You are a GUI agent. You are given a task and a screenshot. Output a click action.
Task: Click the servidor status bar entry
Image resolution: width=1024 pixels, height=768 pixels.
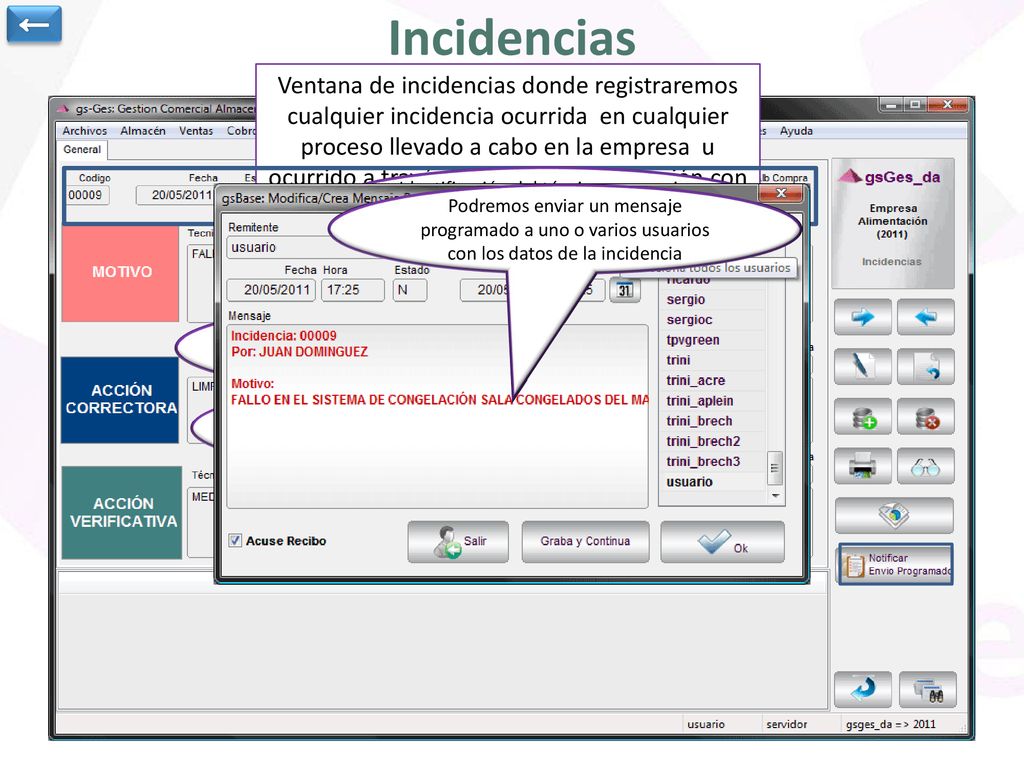coord(786,724)
